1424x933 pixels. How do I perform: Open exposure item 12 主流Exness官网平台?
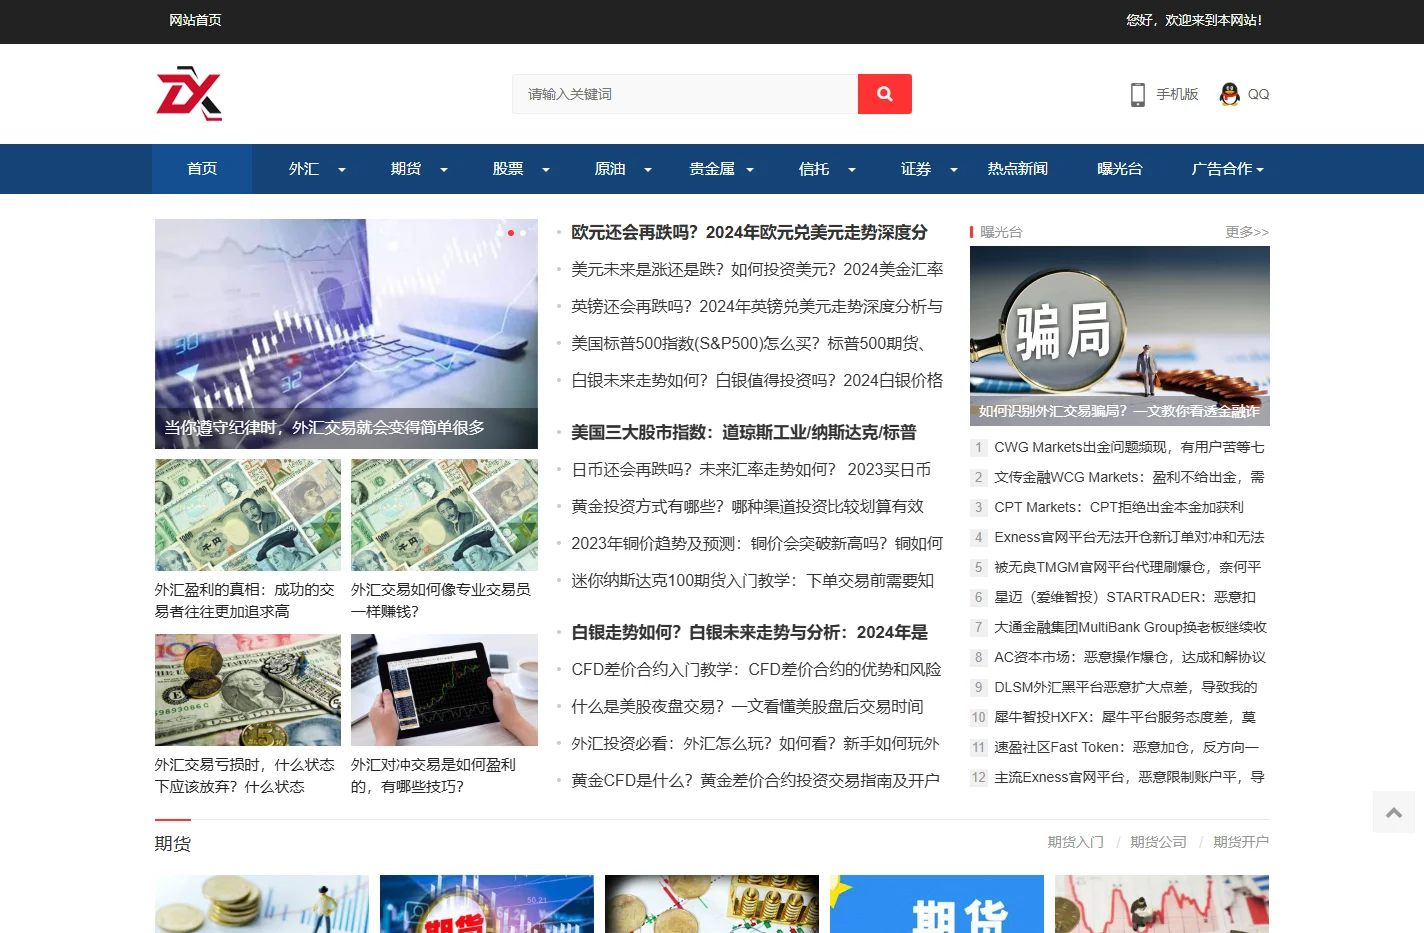point(1129,777)
